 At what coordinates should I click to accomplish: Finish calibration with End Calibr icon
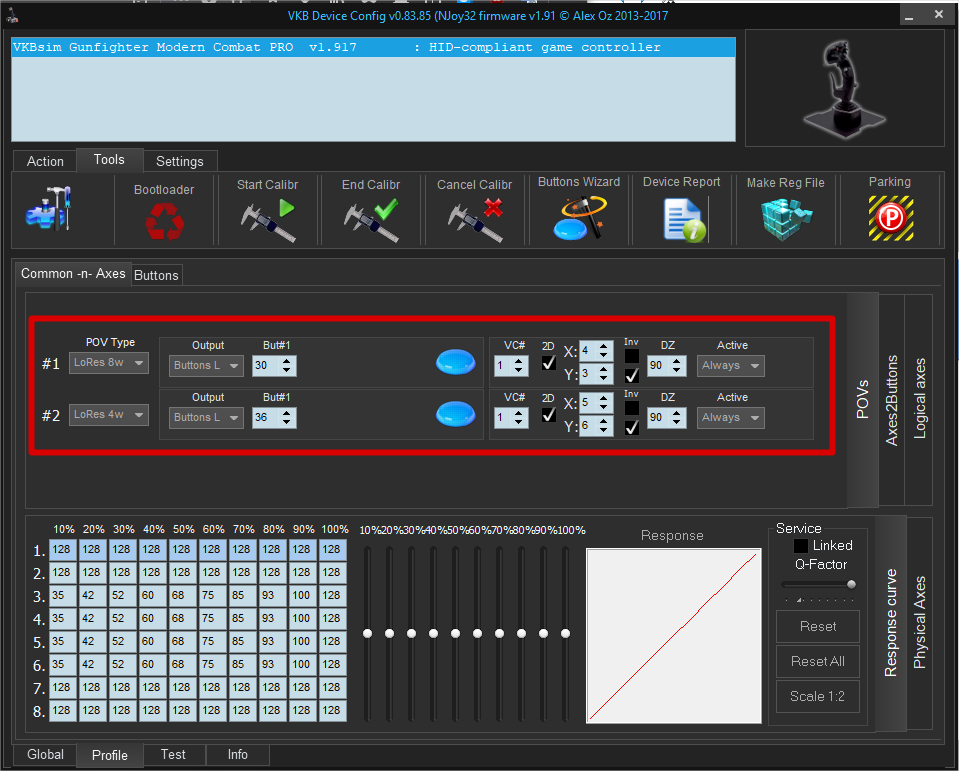[371, 220]
